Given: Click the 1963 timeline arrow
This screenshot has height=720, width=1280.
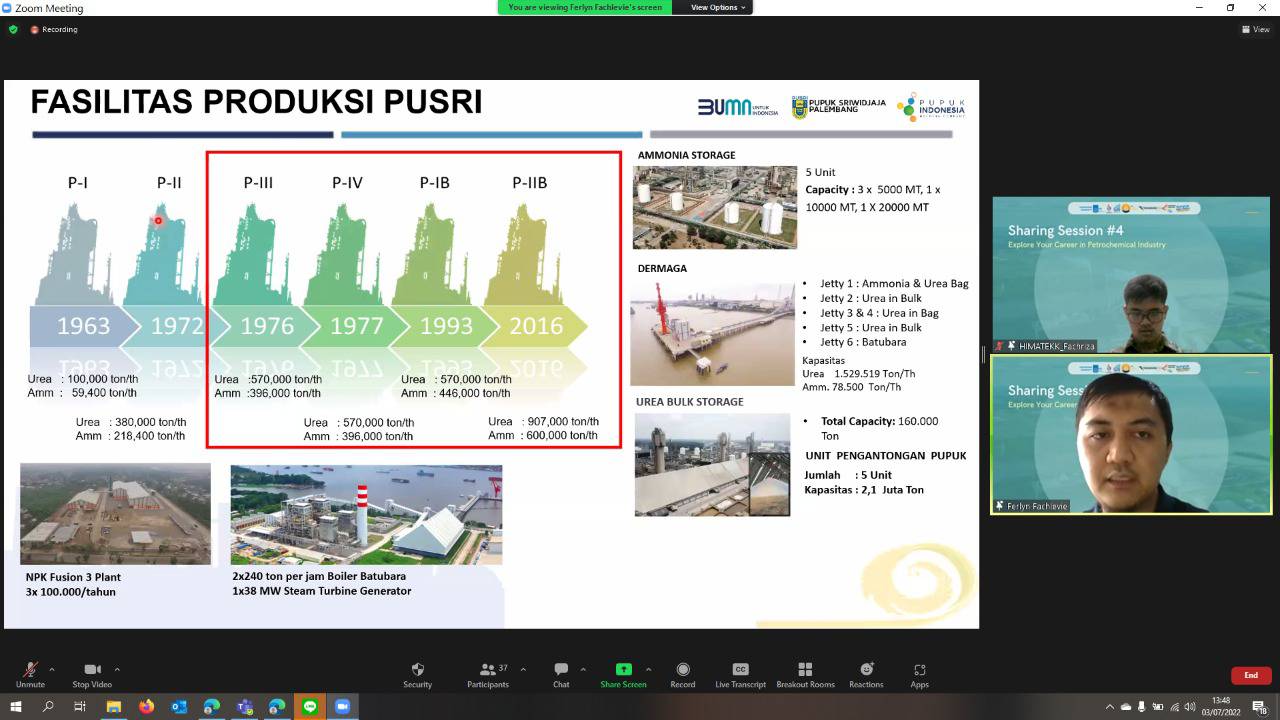Looking at the screenshot, I should pos(84,326).
